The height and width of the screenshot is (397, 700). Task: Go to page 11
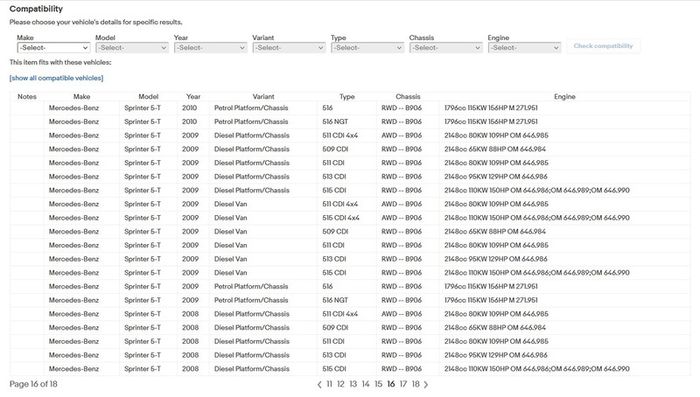click(x=329, y=384)
